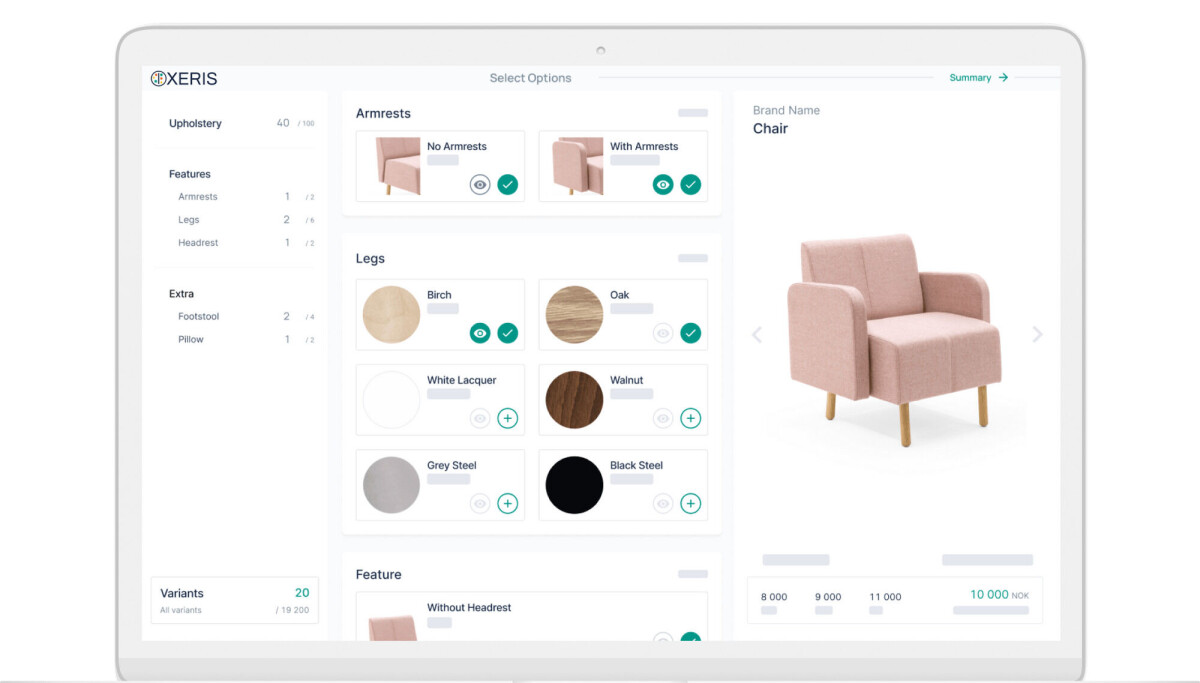
Task: Add Black Steel legs using plus icon
Action: click(x=691, y=503)
